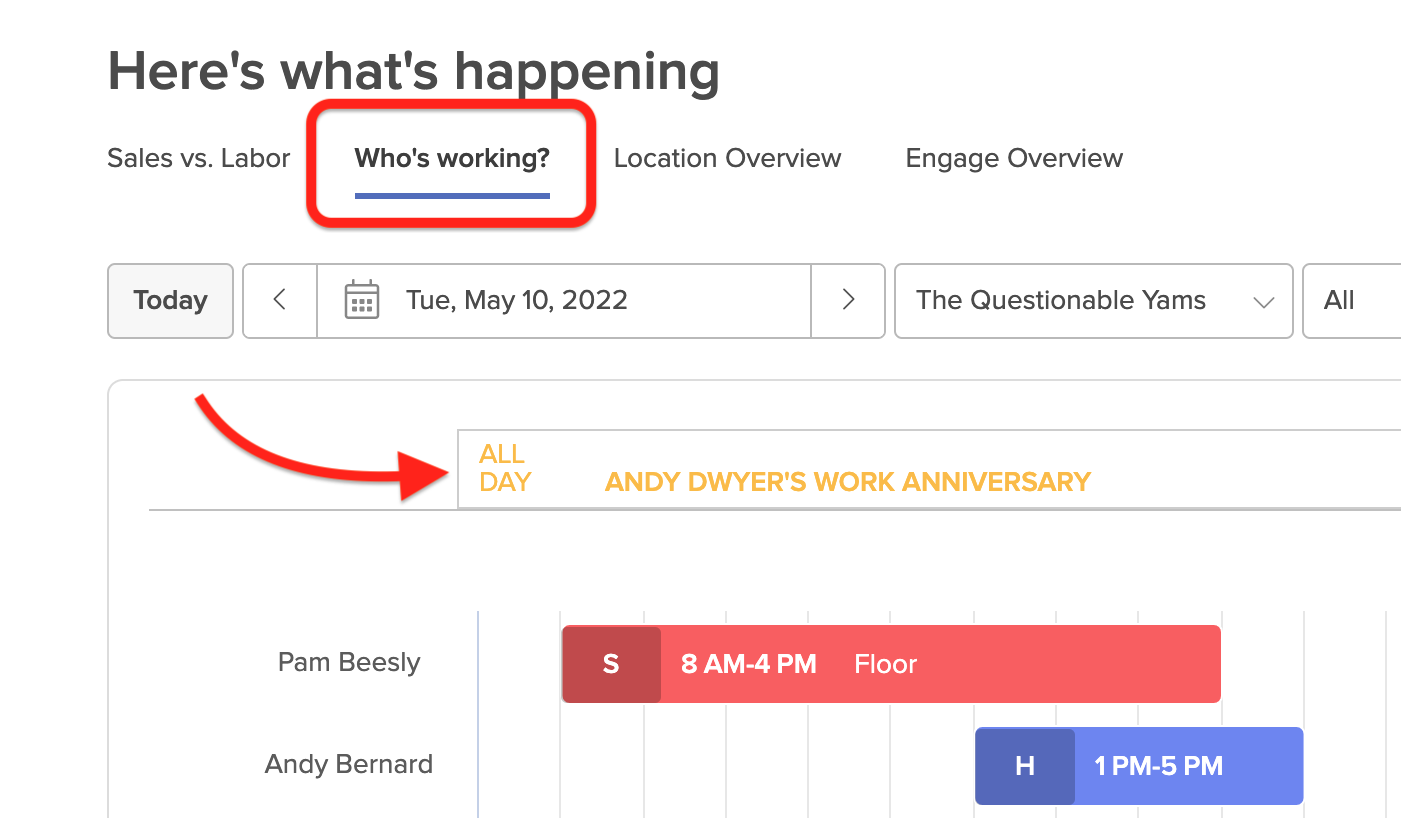
Task: Open the Engage Overview tab
Action: pyautogui.click(x=1014, y=158)
